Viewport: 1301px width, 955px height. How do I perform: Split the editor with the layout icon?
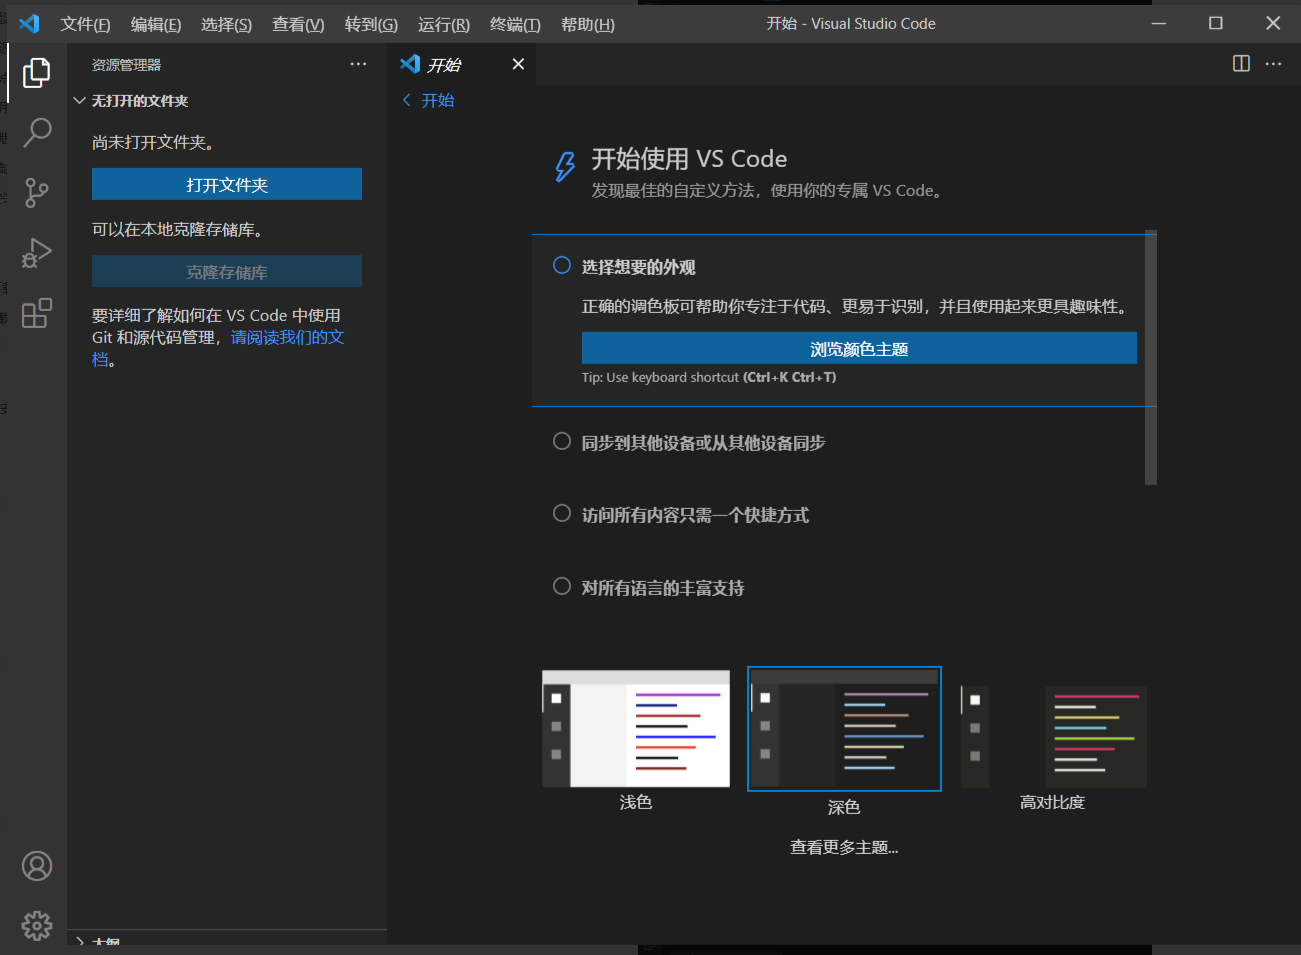pos(1241,64)
